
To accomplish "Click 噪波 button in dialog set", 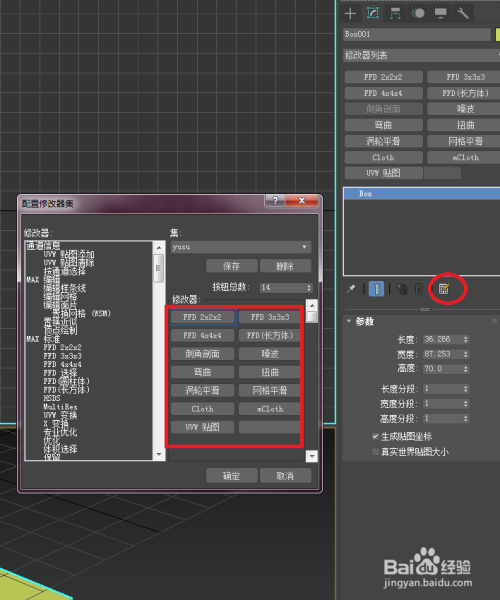I will click(x=270, y=354).
